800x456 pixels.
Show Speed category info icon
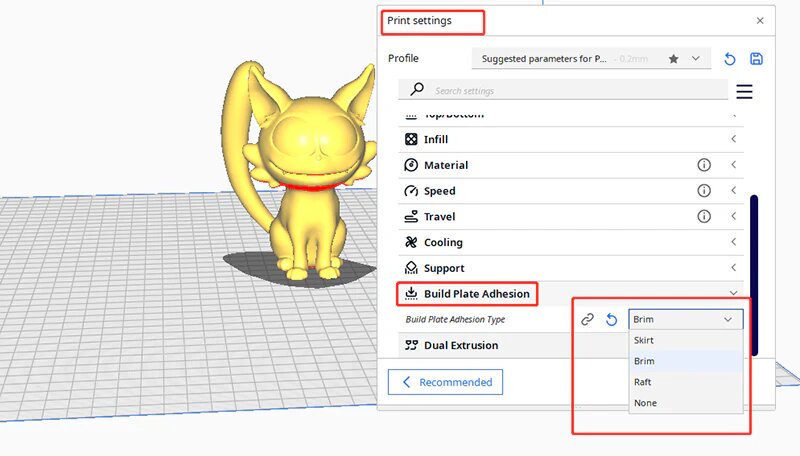tap(704, 191)
